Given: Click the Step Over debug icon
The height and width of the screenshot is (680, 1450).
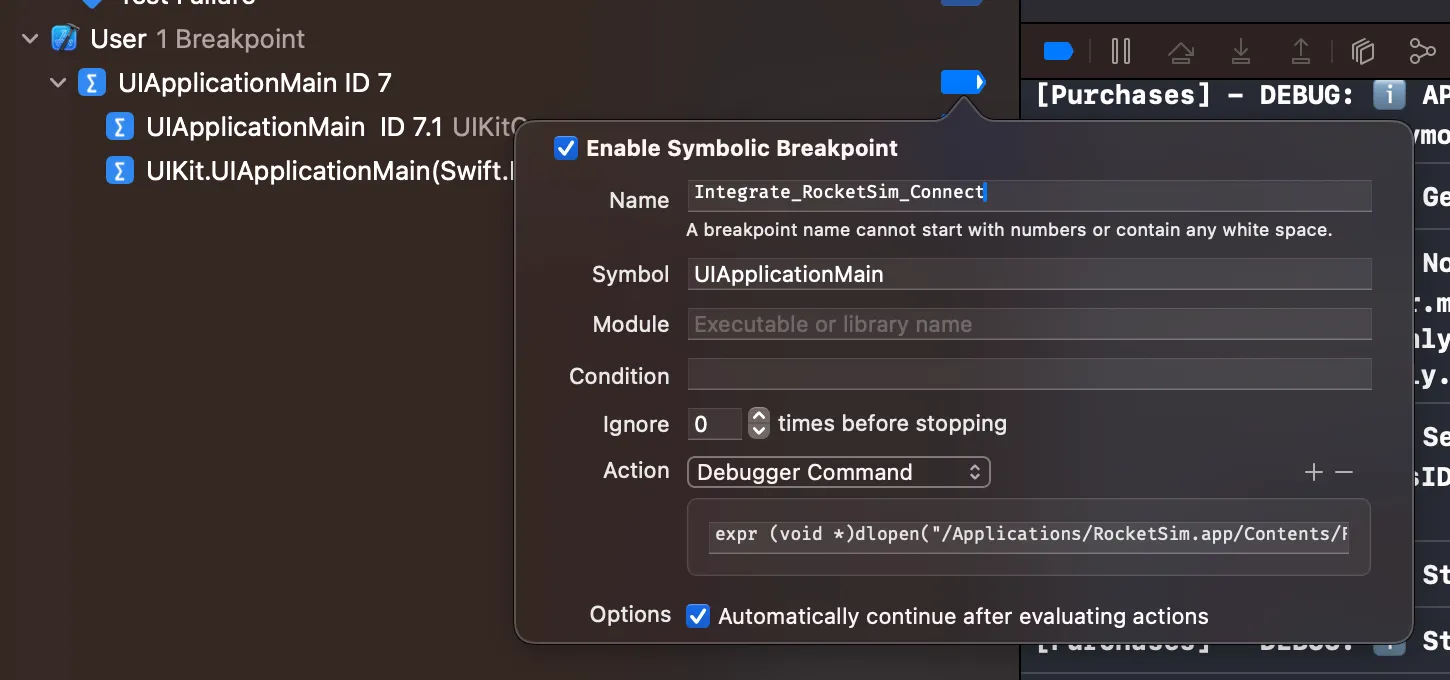Looking at the screenshot, I should [x=1180, y=51].
